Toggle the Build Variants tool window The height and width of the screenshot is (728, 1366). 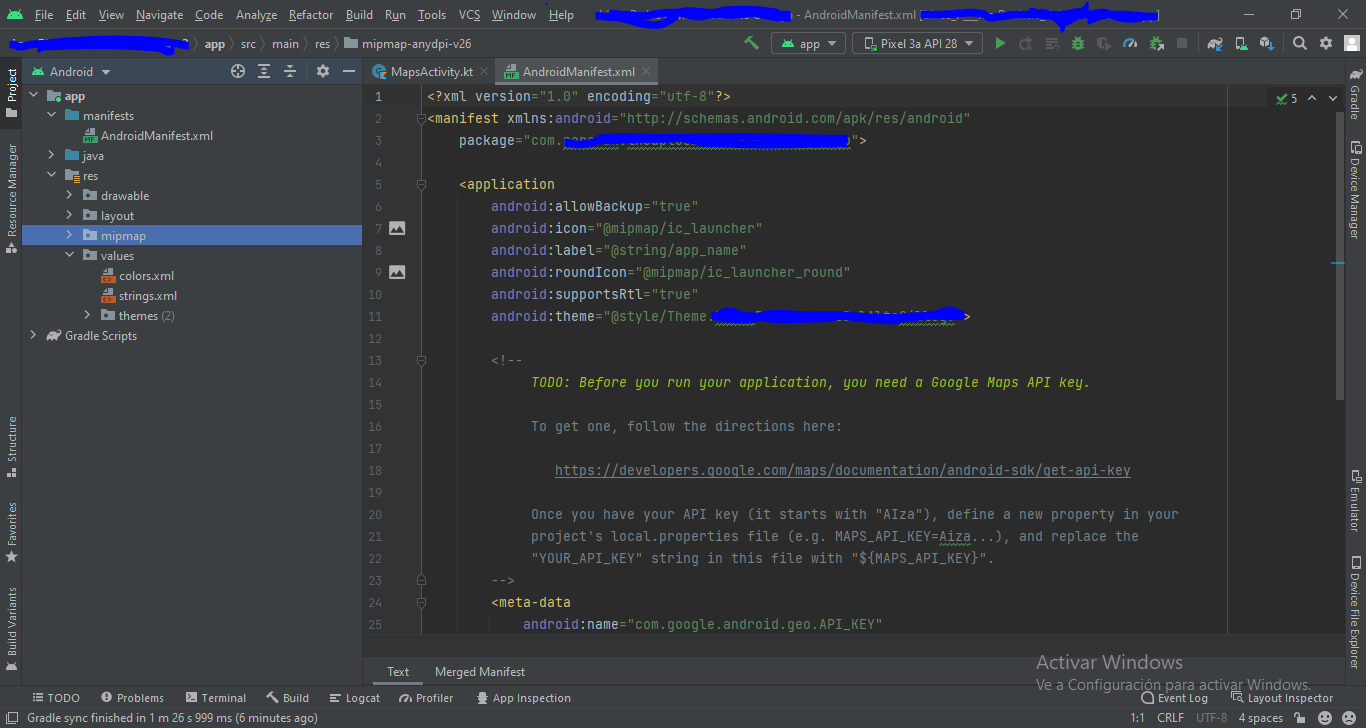click(x=11, y=628)
